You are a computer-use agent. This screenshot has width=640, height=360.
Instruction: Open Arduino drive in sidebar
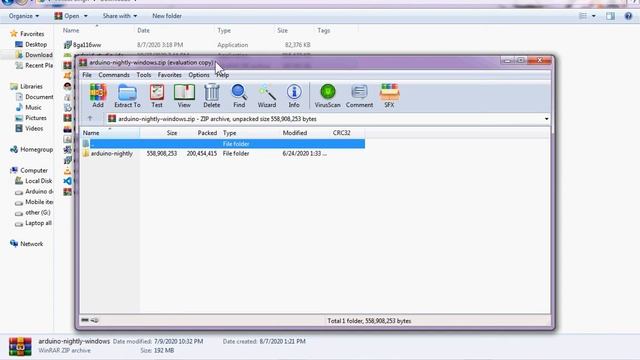(34, 191)
